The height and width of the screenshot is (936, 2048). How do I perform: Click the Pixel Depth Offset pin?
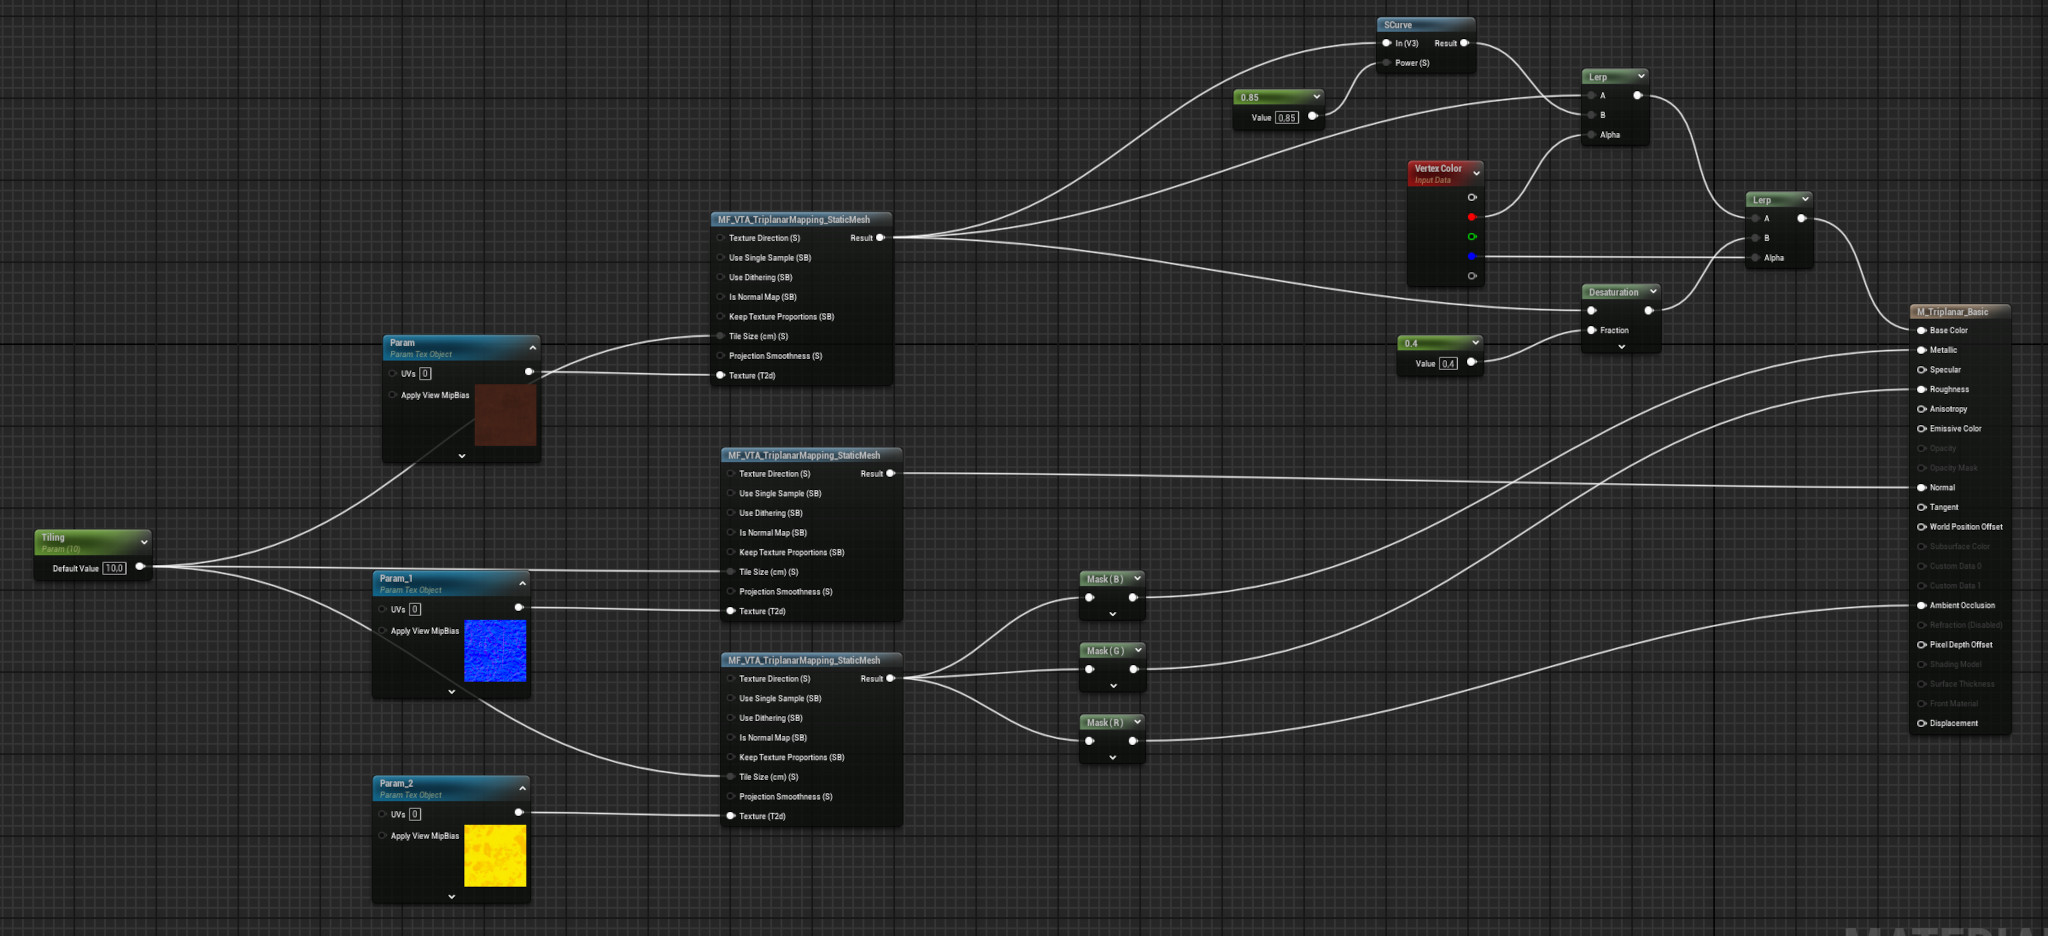point(1921,645)
